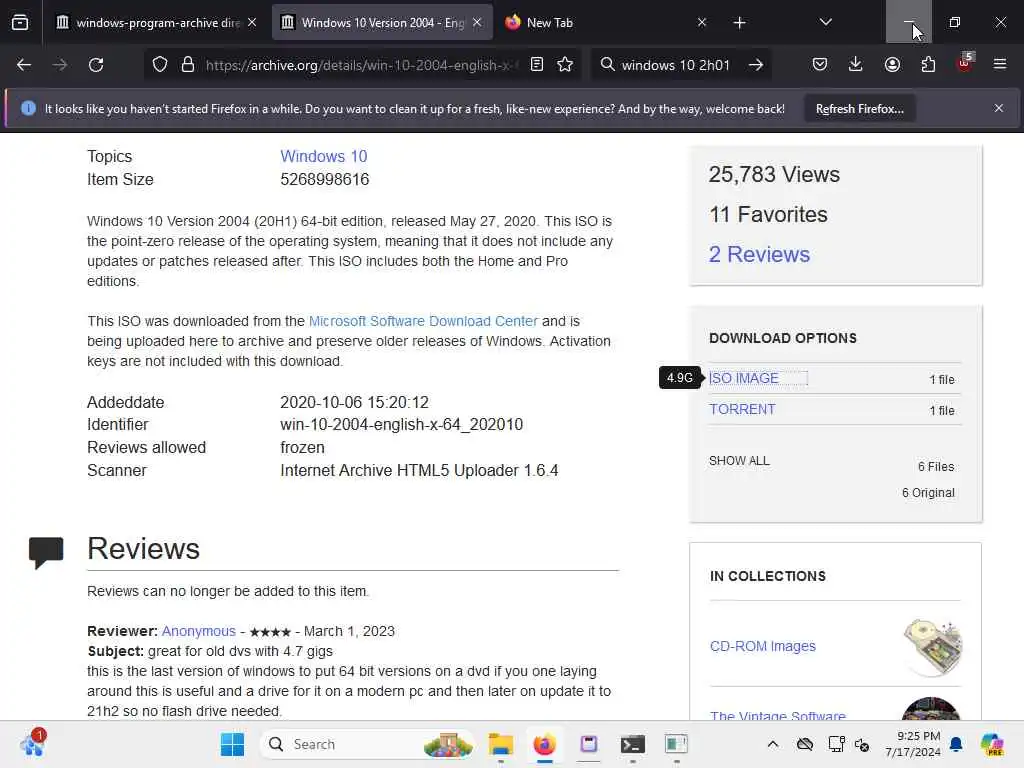The width and height of the screenshot is (1024, 768).
Task: Close the New Tab tab
Action: (702, 23)
